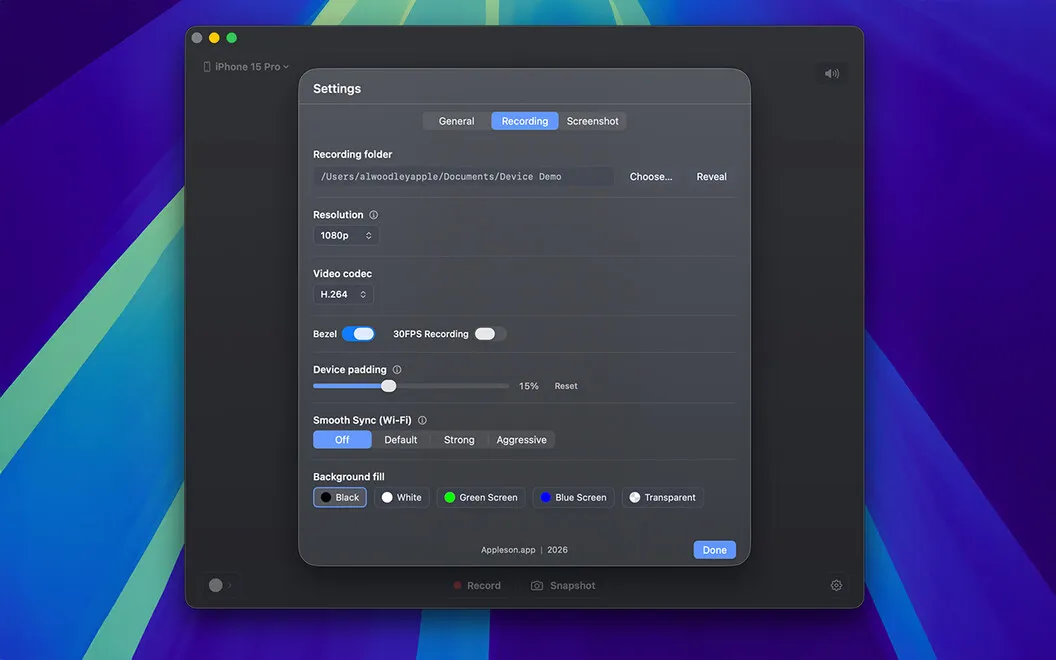Click the Snapshot button label
Screen dimensions: 1056x660
572,586
